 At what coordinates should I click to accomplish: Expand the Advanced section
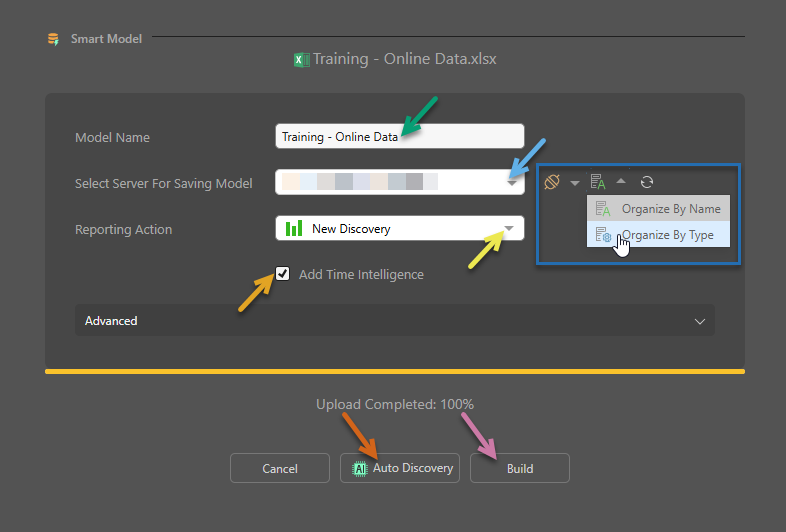tap(395, 320)
